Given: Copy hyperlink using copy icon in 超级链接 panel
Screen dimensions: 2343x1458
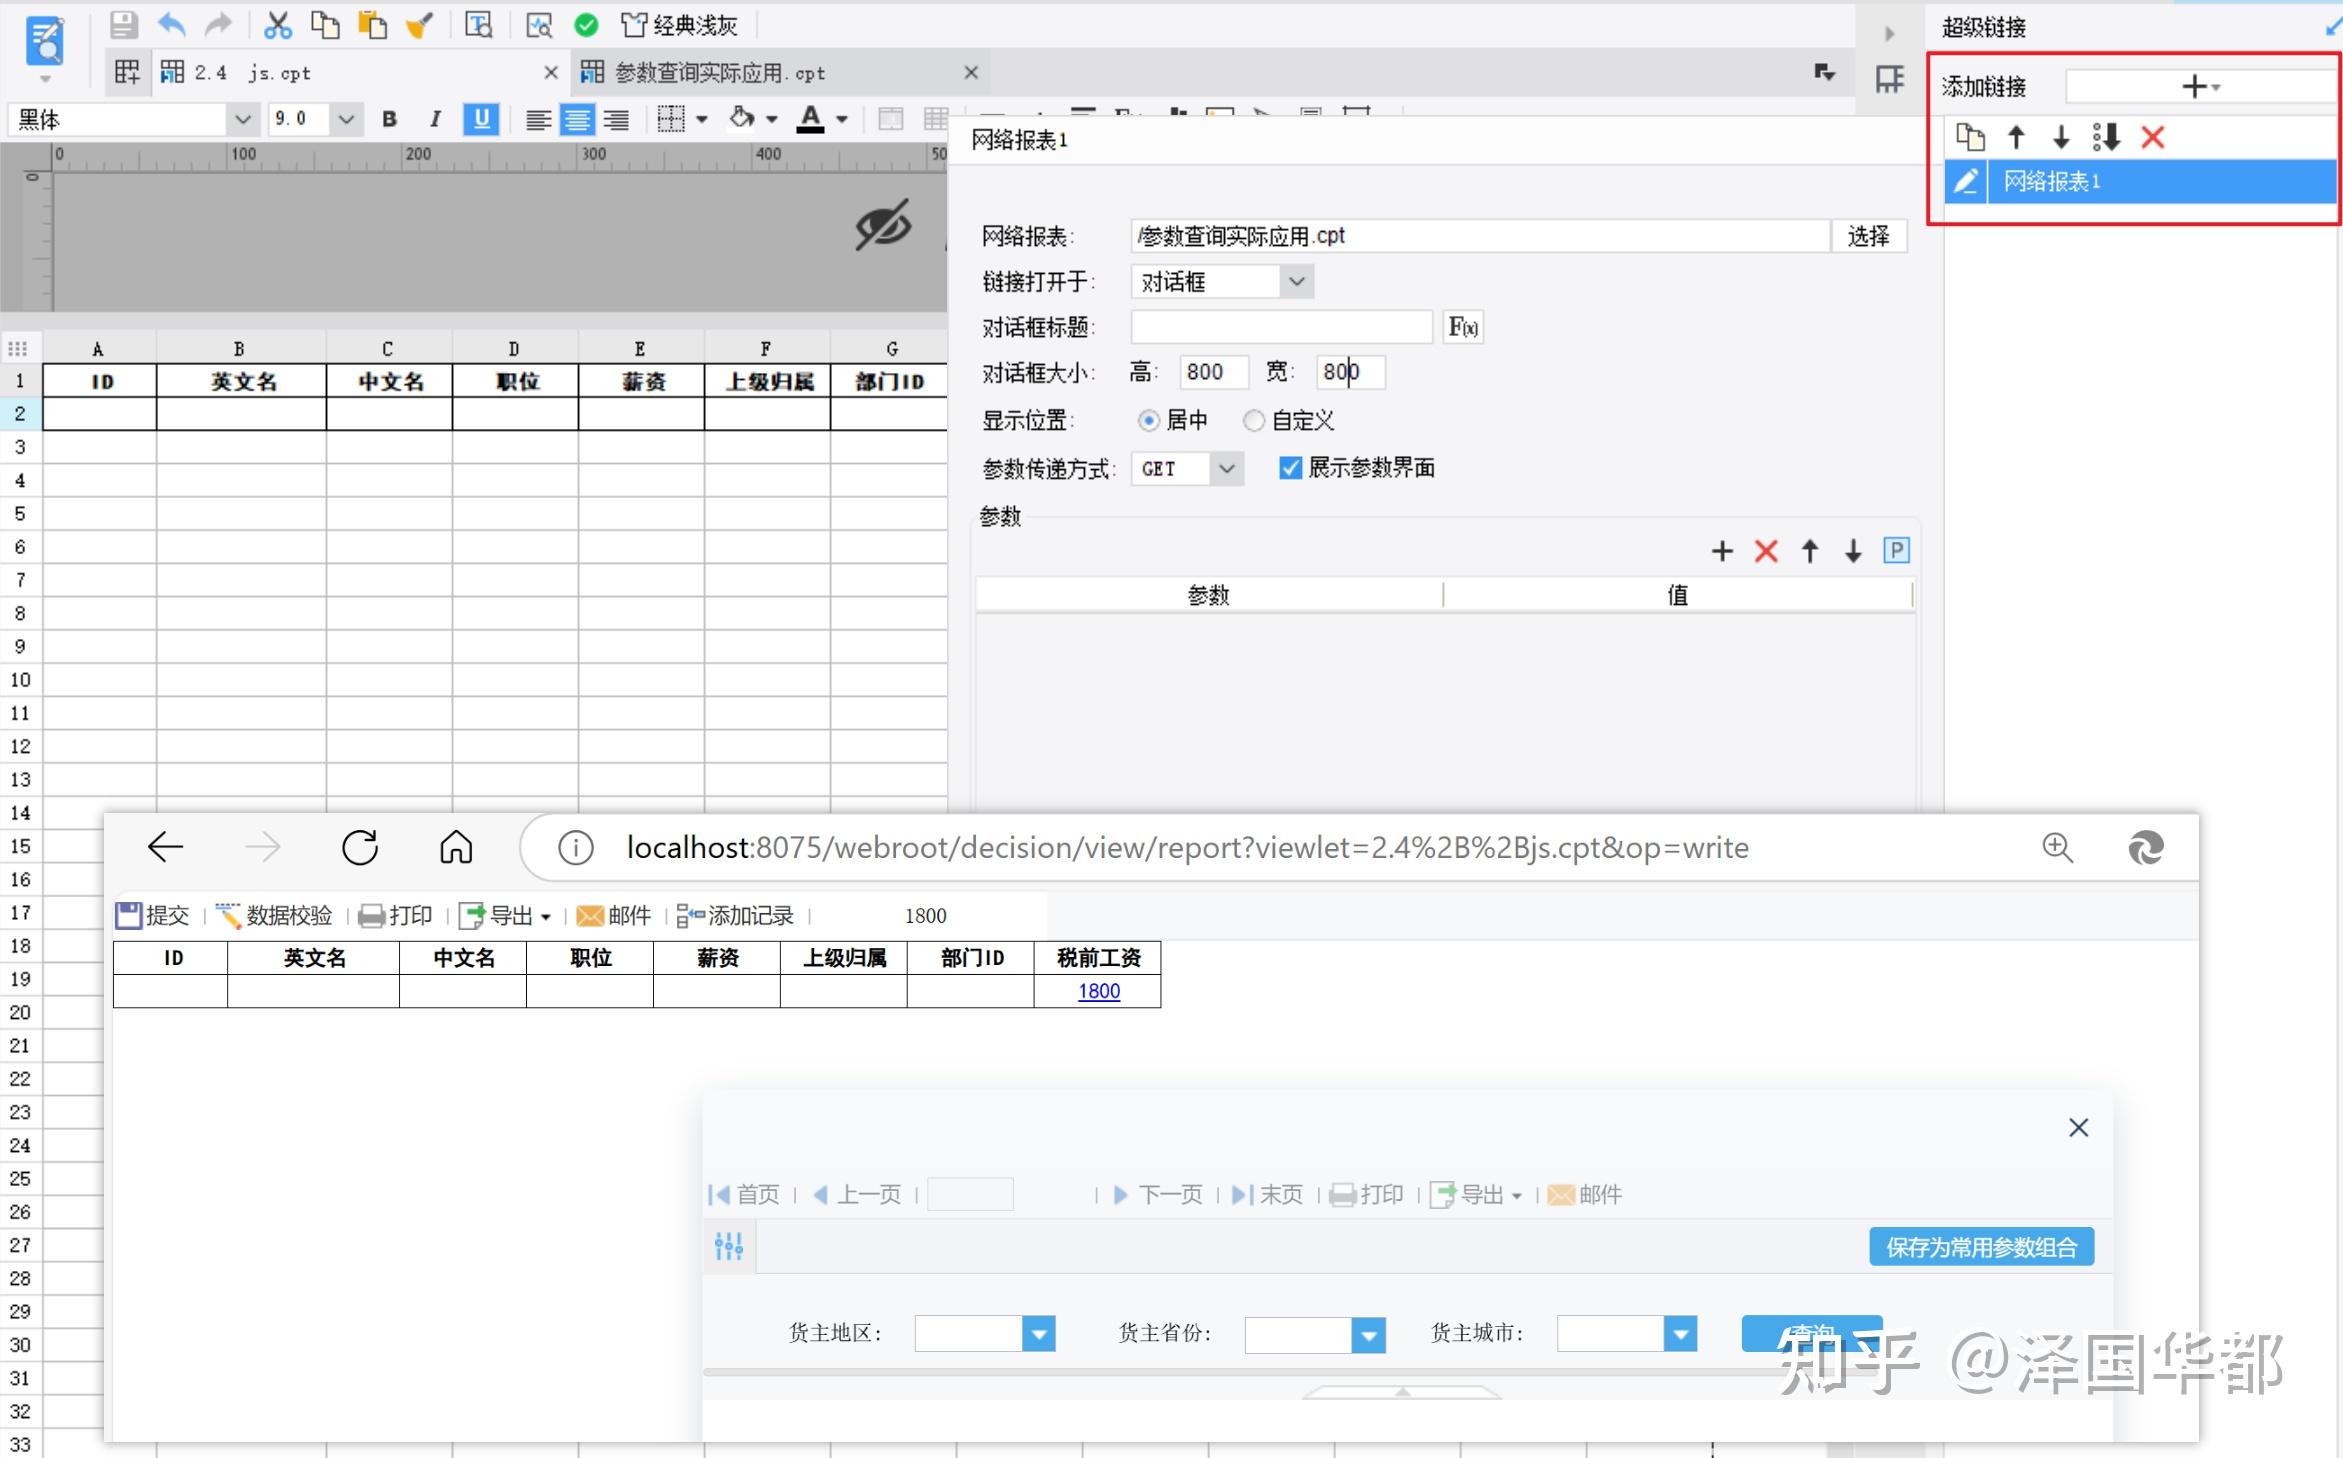Looking at the screenshot, I should tap(1969, 137).
